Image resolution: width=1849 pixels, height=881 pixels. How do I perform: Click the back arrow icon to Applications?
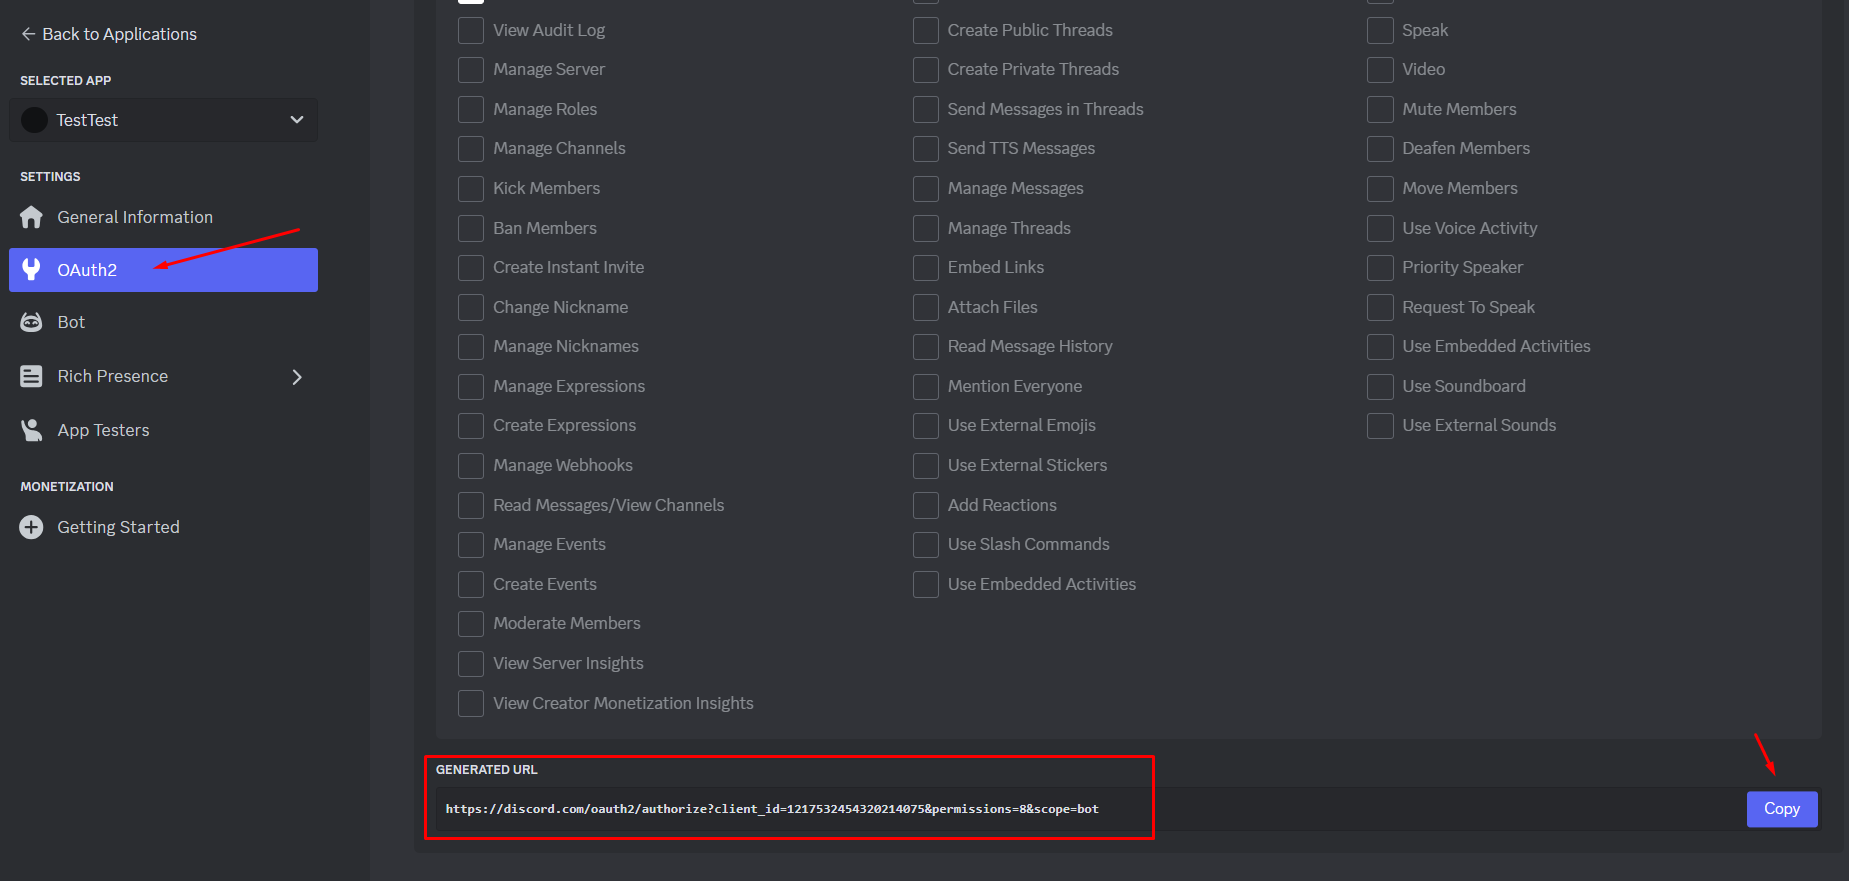pyautogui.click(x=28, y=34)
